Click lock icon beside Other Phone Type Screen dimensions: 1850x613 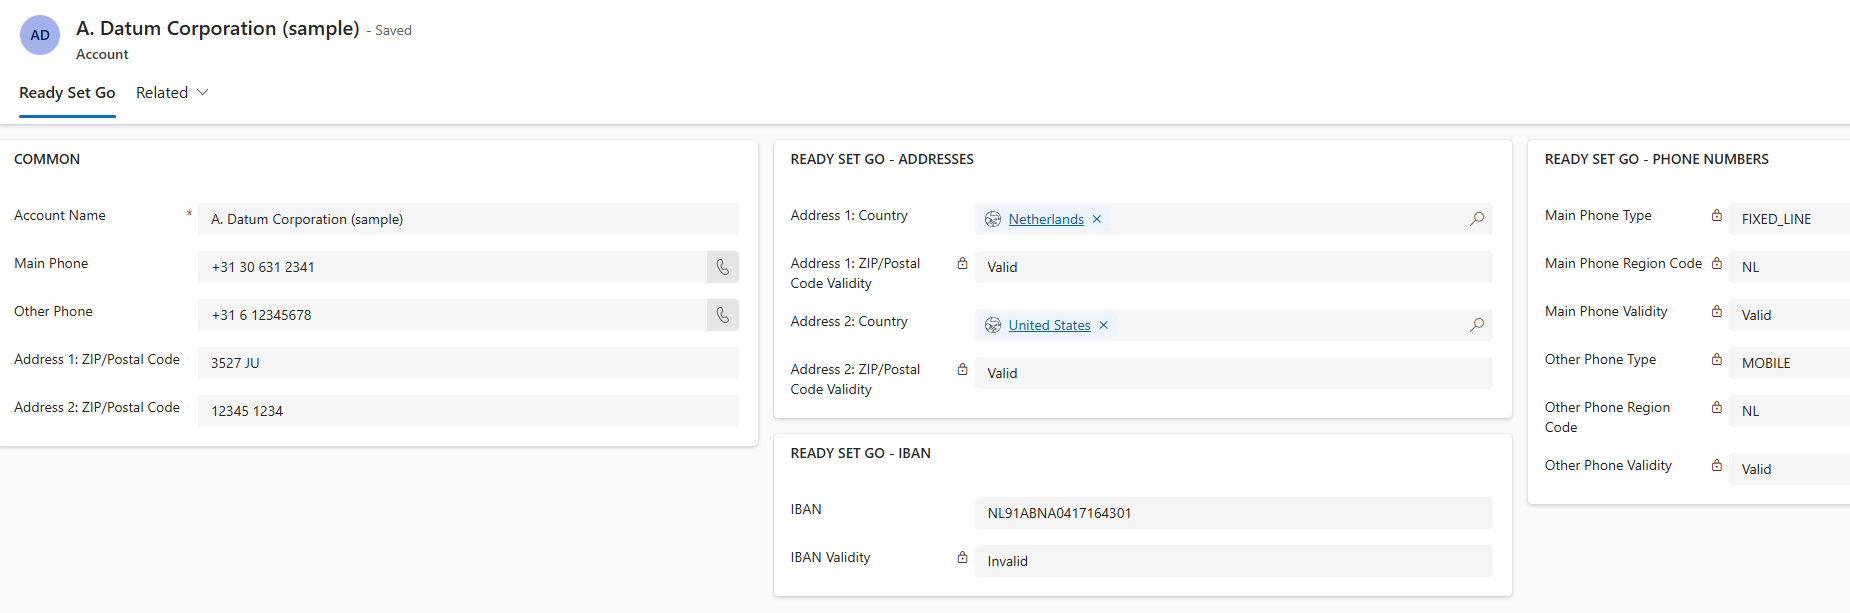(x=1717, y=359)
